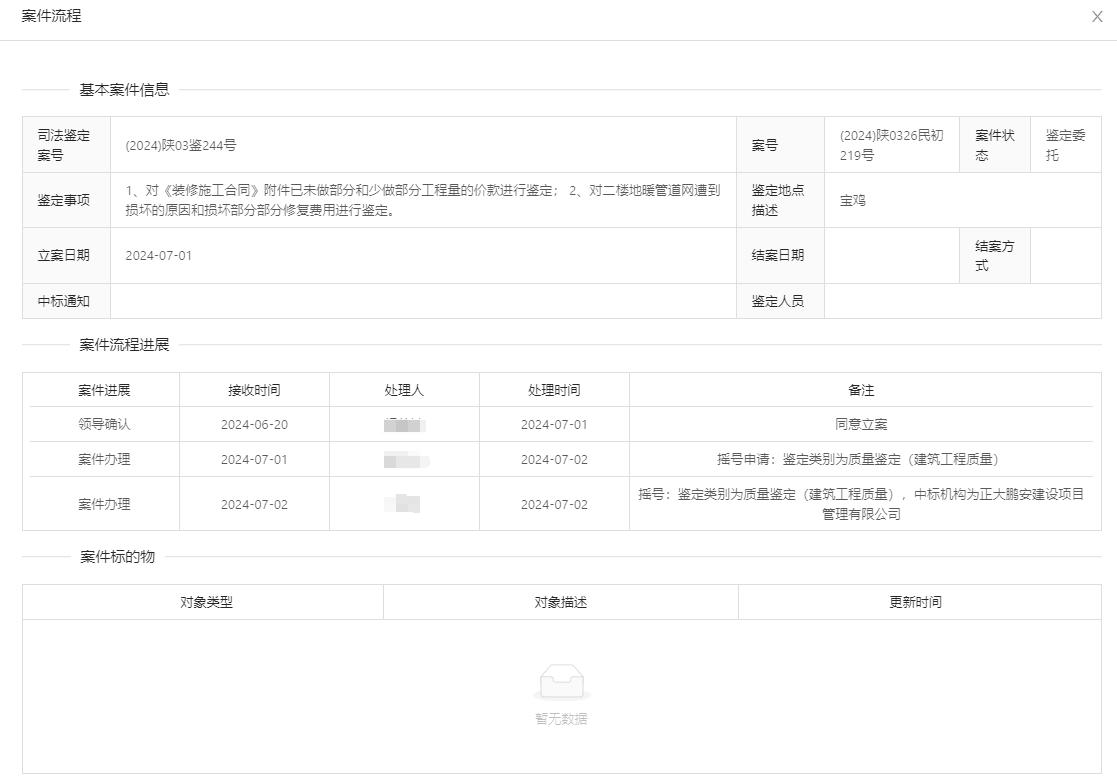Click the empty 结案日期 value cell
1117x783 pixels.
tap(891, 255)
